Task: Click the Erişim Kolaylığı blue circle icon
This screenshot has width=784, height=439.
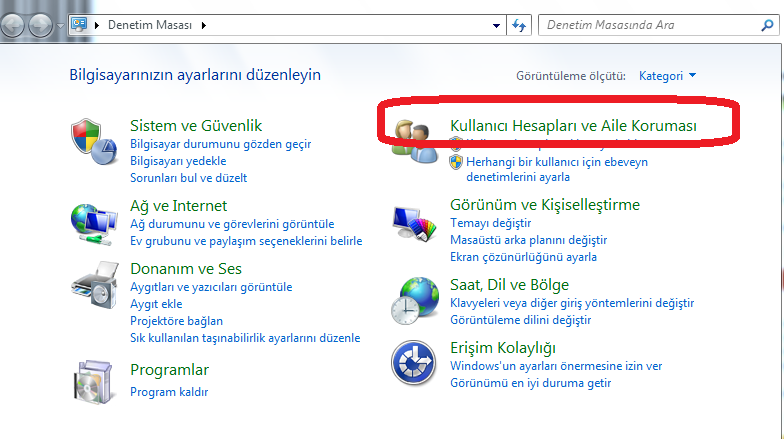Action: click(x=414, y=363)
